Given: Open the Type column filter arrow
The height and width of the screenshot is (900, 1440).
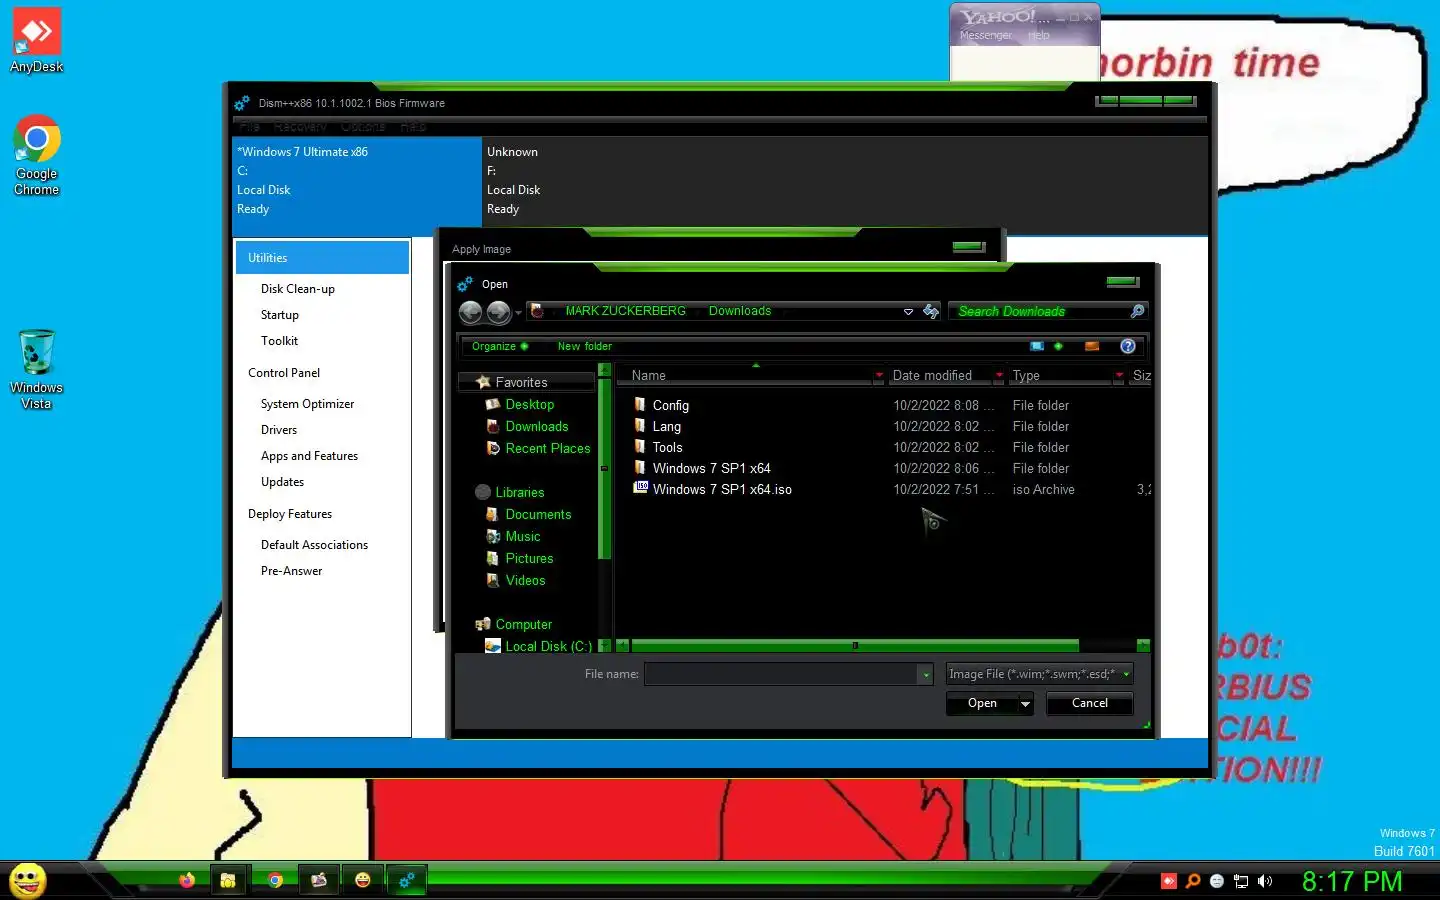Looking at the screenshot, I should pos(1119,376).
